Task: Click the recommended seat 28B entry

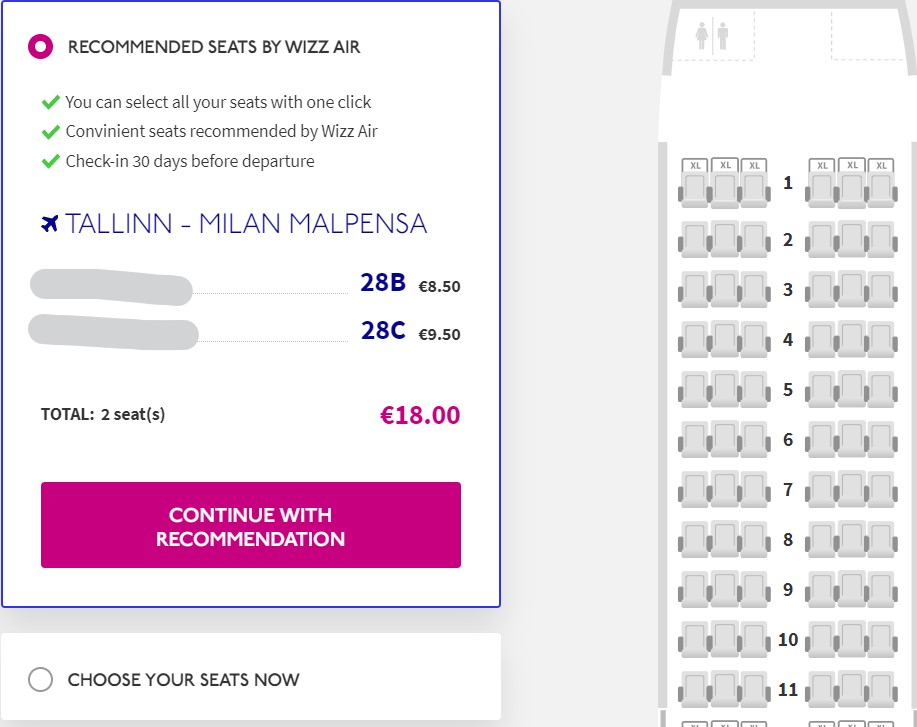Action: pos(383,284)
